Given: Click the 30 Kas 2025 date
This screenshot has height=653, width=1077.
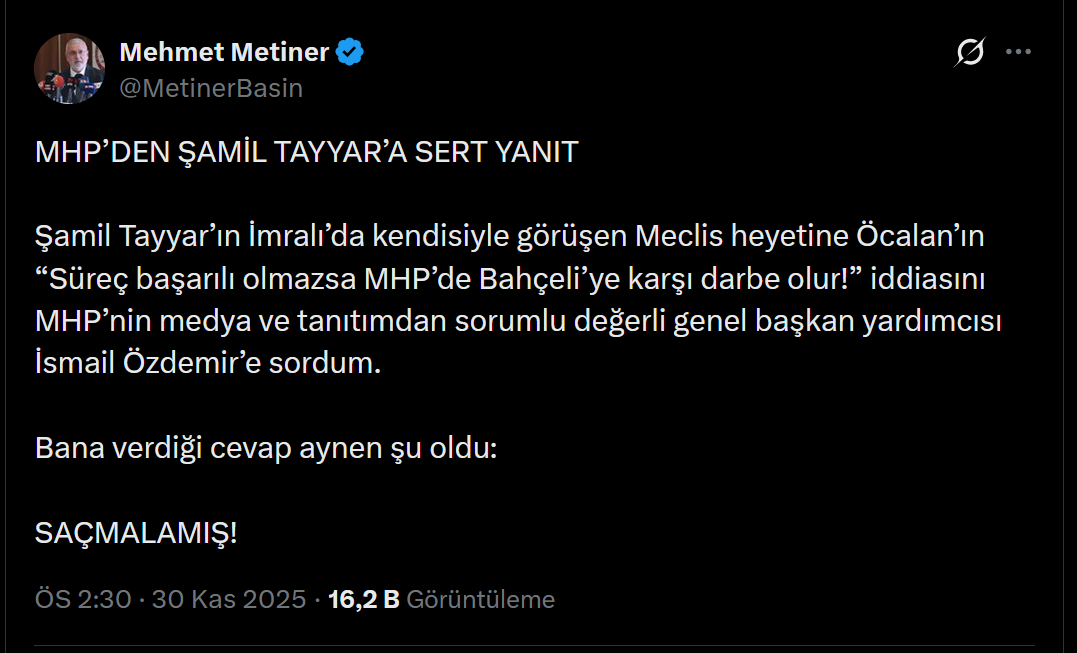Looking at the screenshot, I should [228, 599].
